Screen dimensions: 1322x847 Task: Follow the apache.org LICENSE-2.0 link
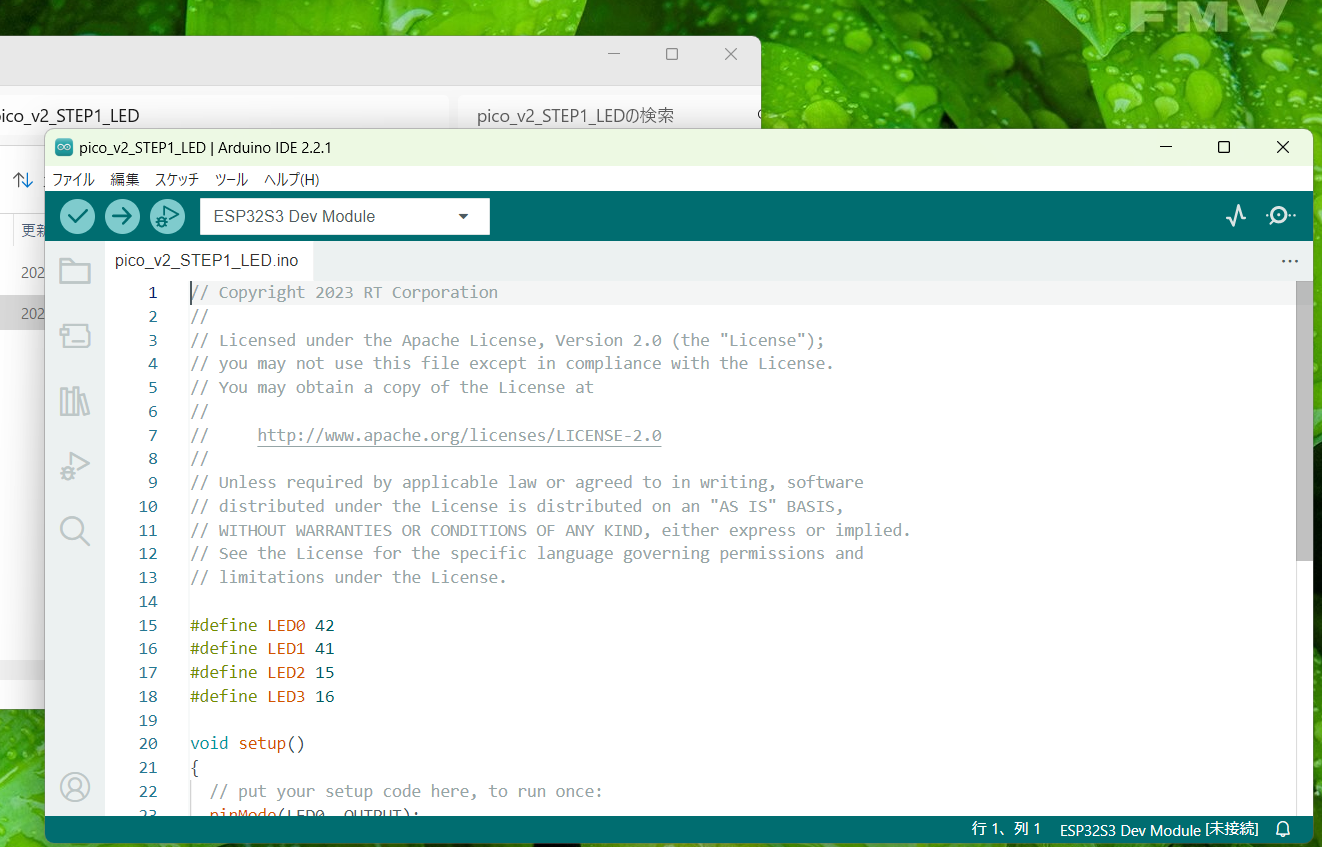(x=459, y=436)
